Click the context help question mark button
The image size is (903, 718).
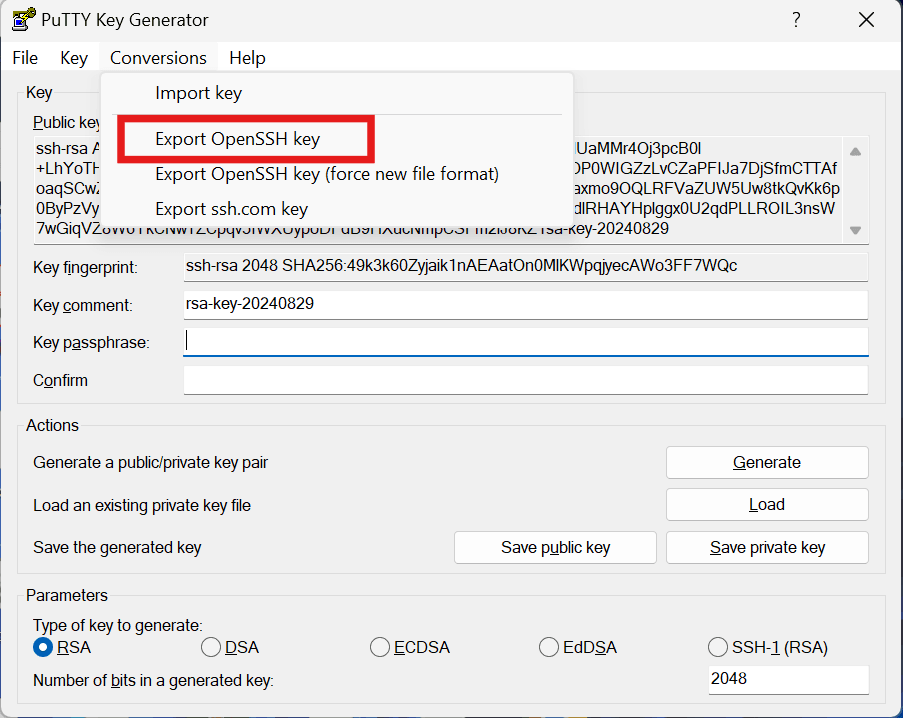point(796,20)
